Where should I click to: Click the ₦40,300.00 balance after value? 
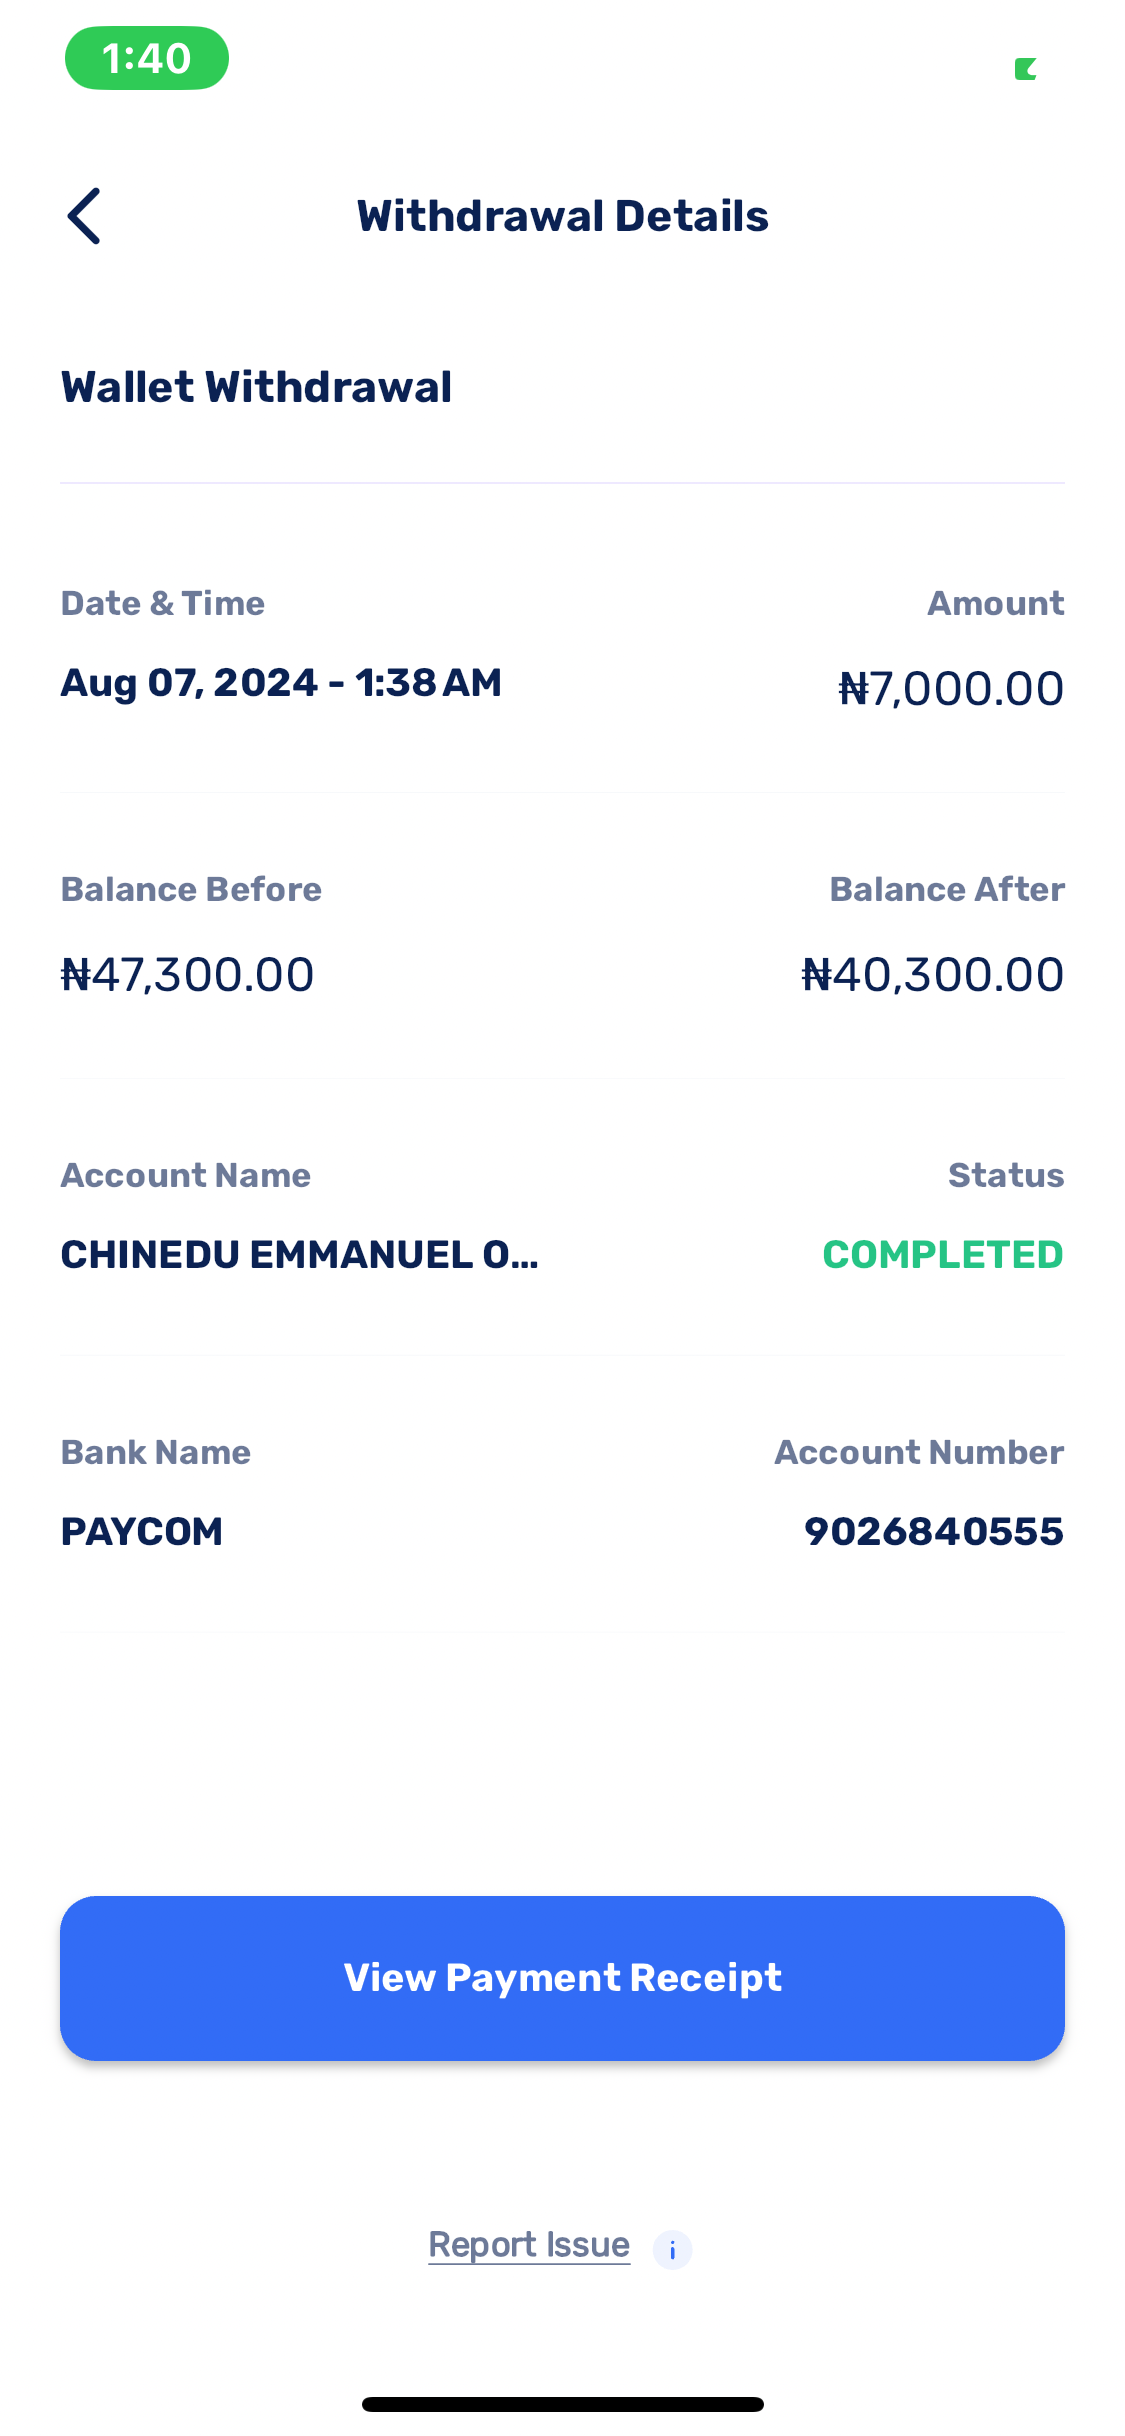pos(932,975)
